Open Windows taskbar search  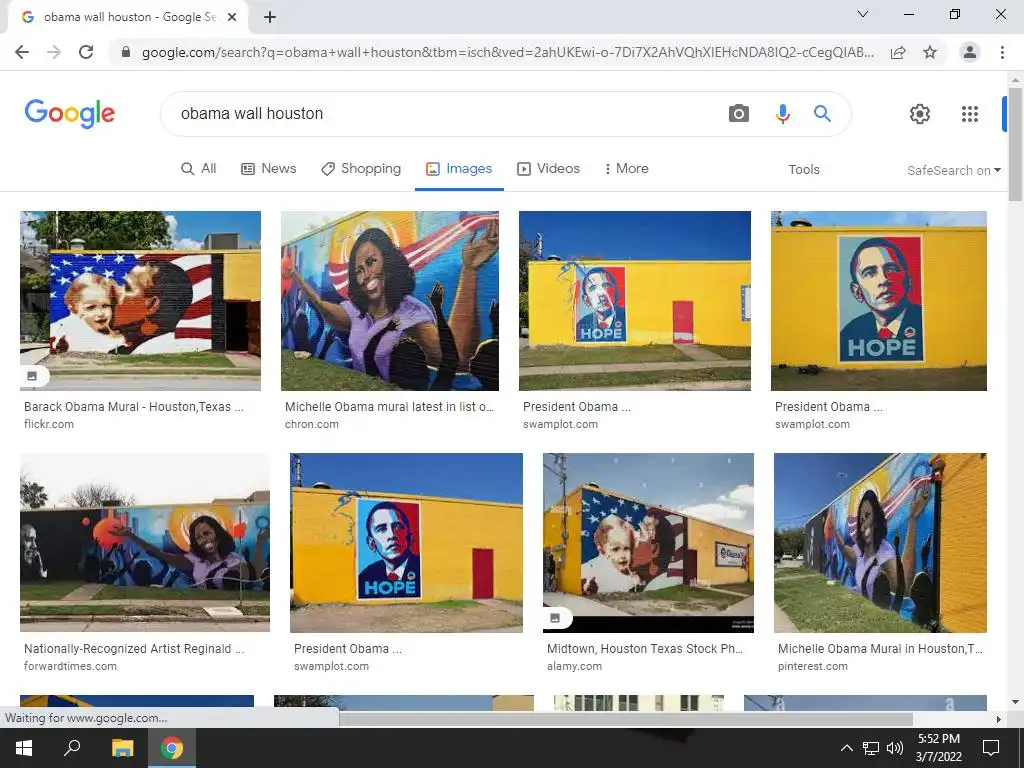72,748
